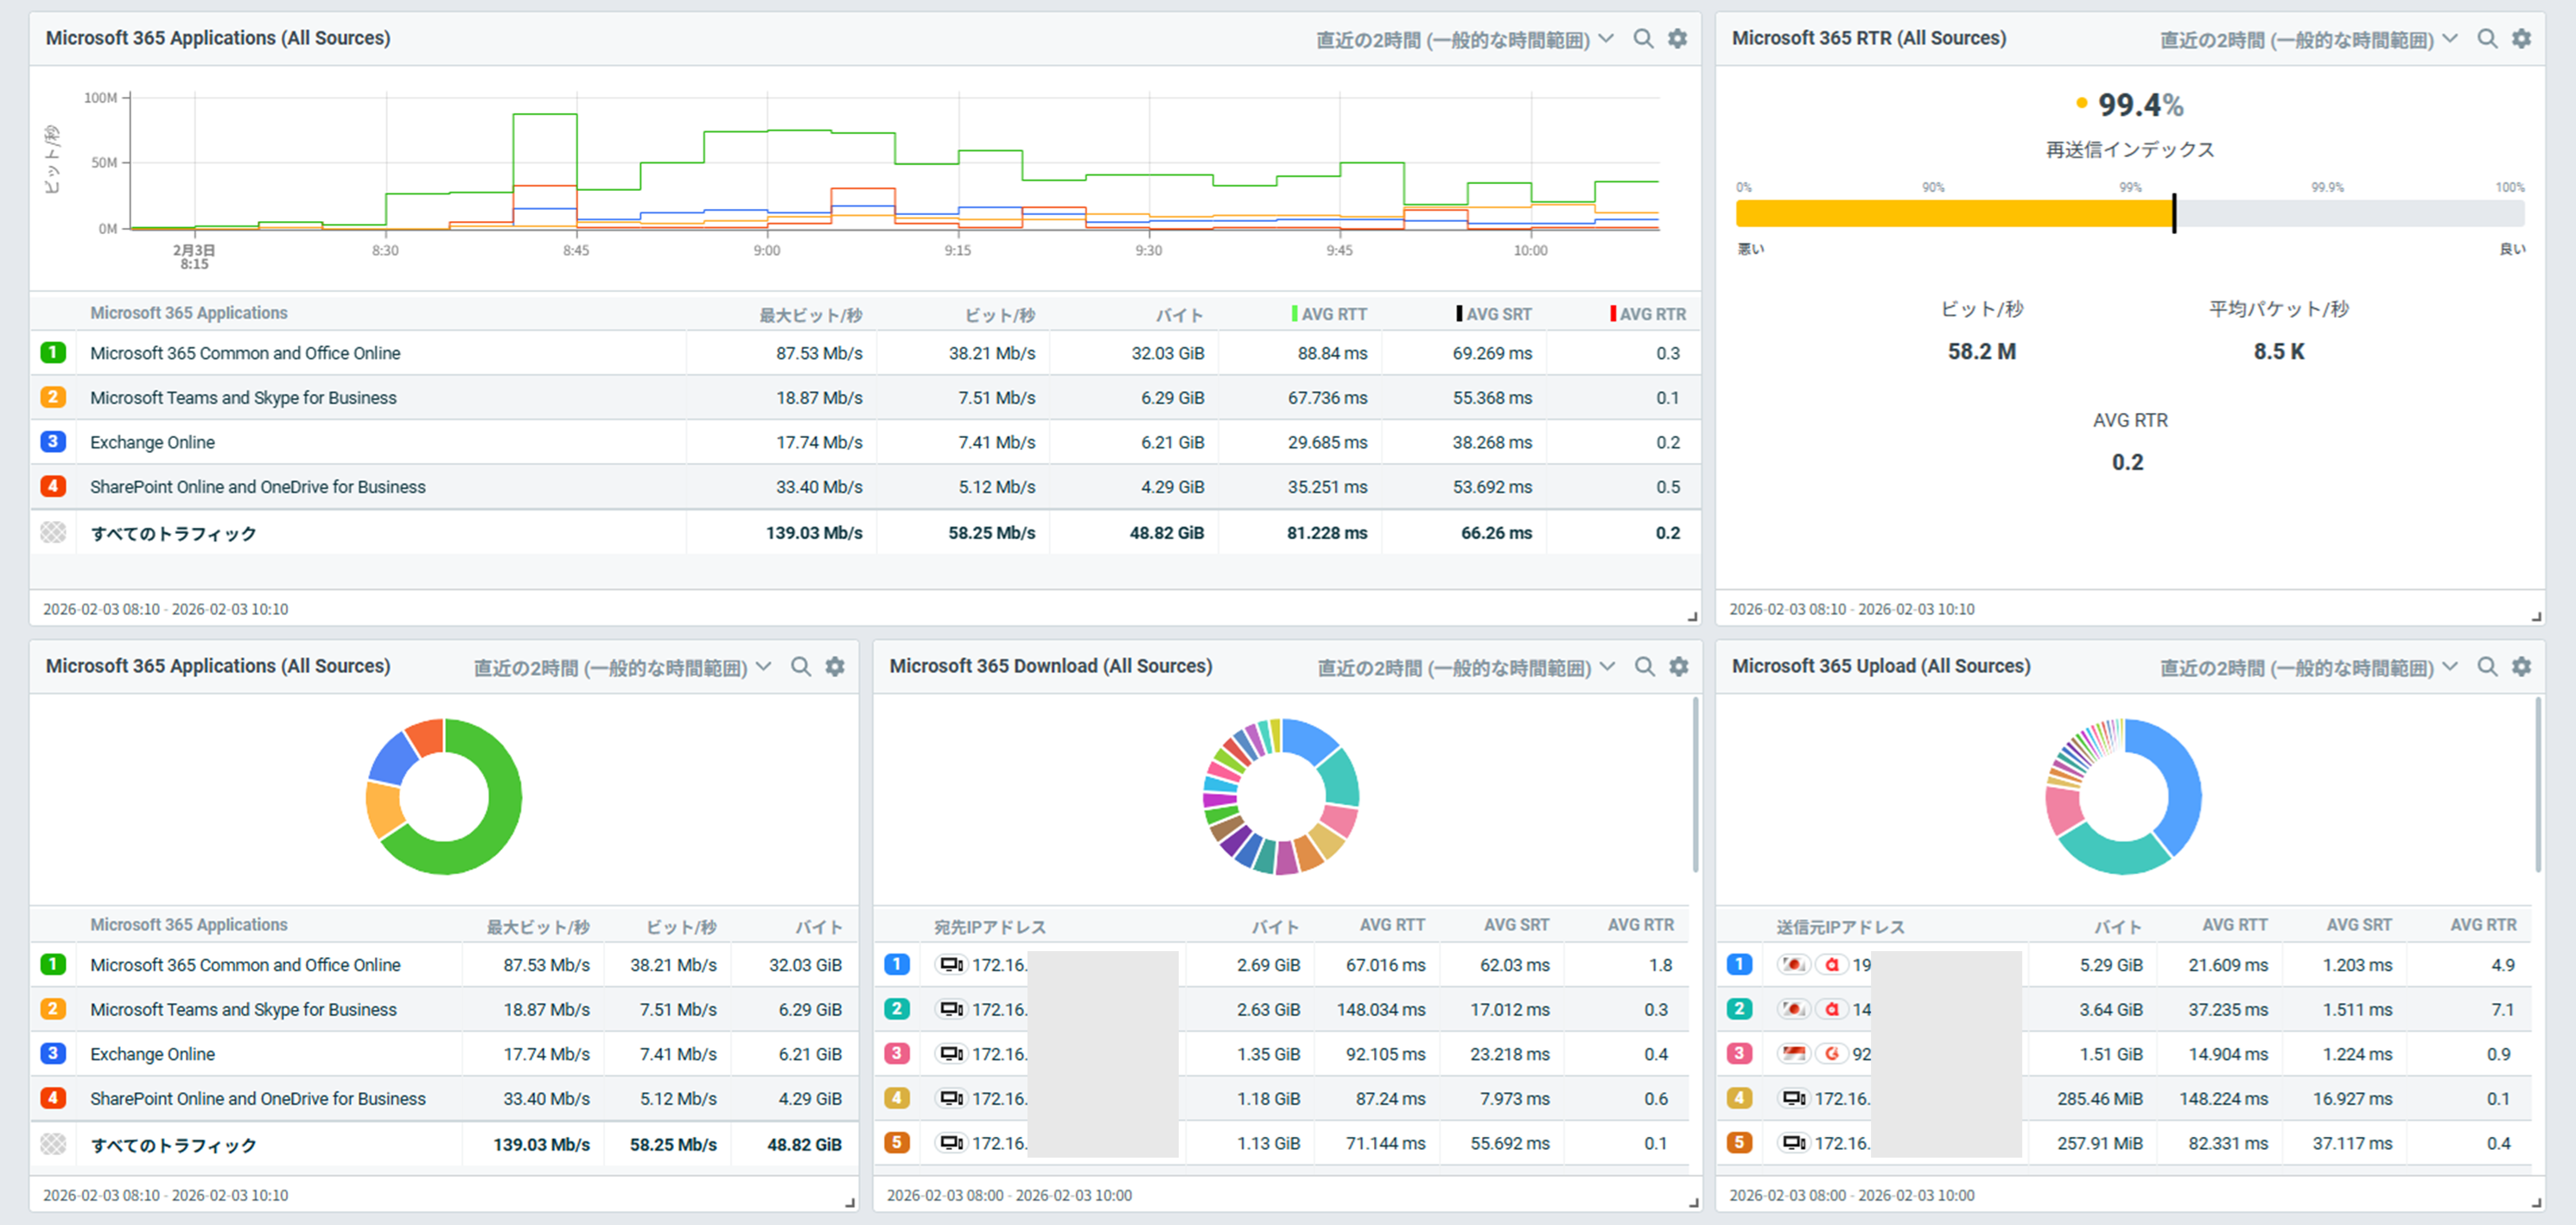Open Exchange Online row in top table
The image size is (2576, 1225).
(152, 443)
